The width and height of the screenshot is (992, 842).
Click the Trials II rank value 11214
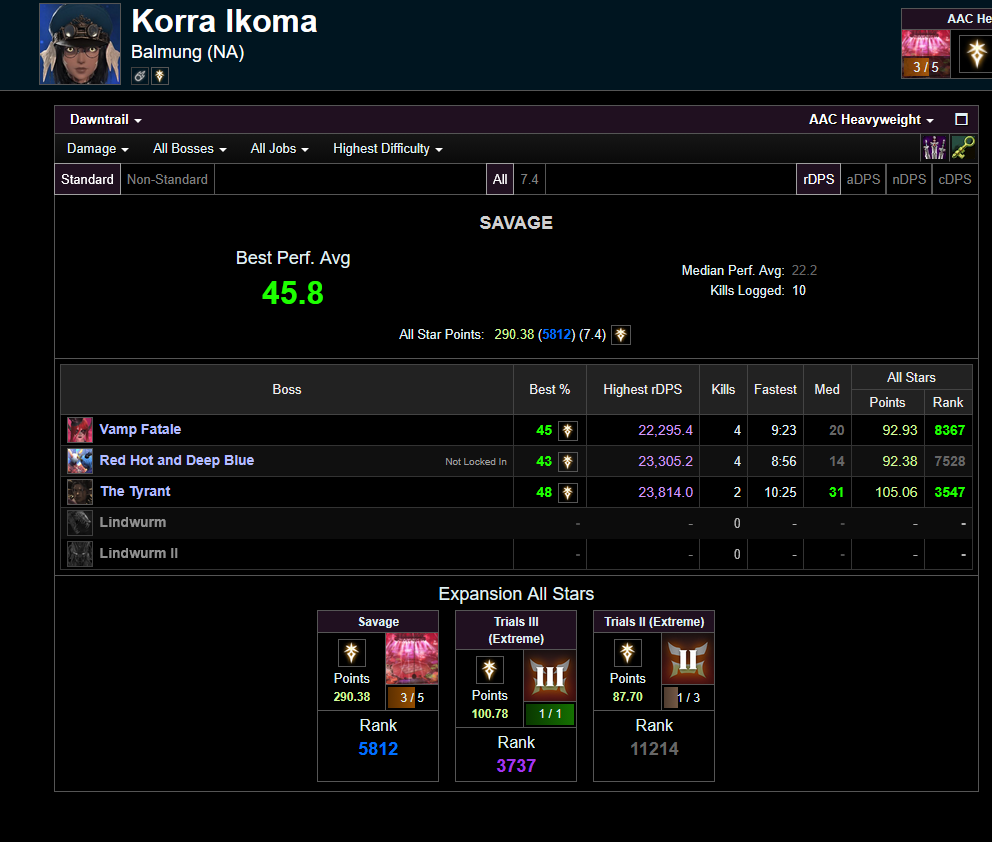654,749
